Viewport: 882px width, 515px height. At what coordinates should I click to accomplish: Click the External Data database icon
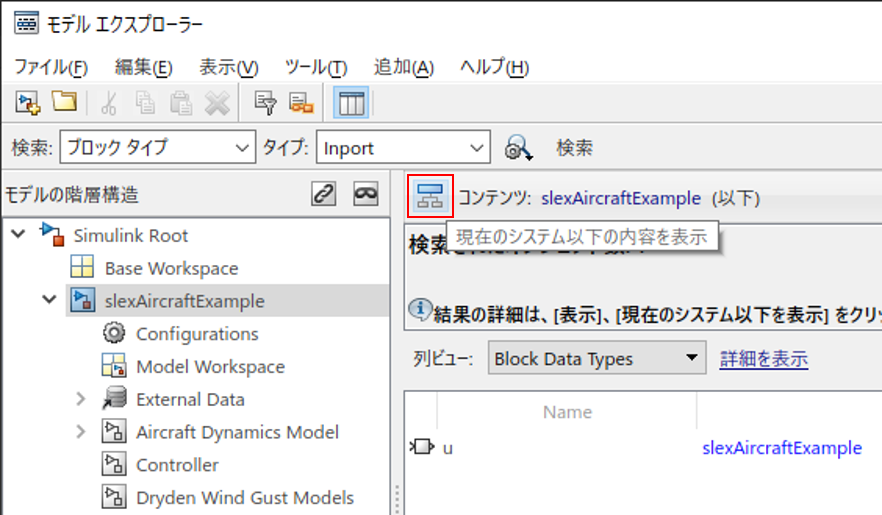[x=114, y=398]
